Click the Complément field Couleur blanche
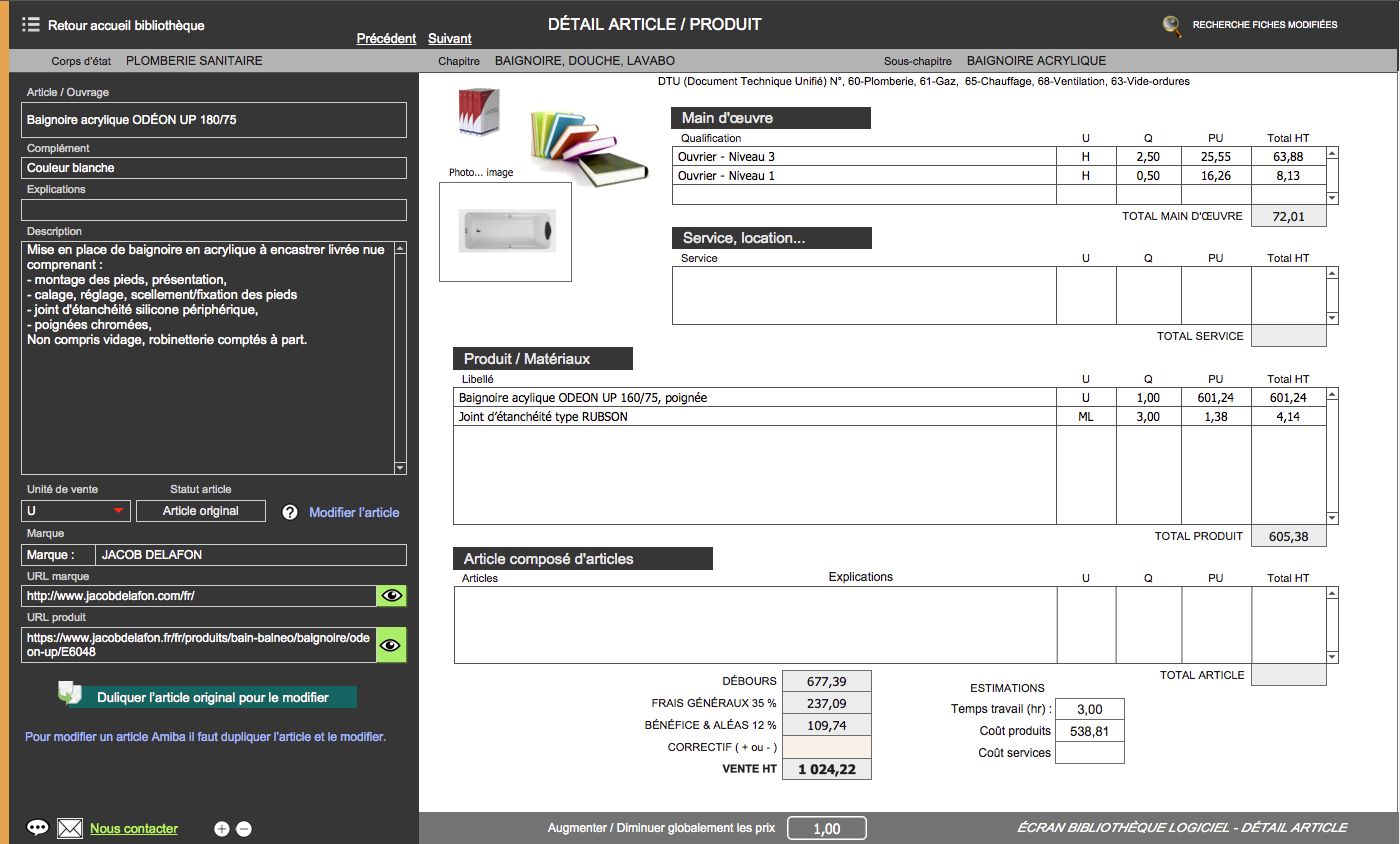This screenshot has width=1400, height=844. (x=214, y=168)
